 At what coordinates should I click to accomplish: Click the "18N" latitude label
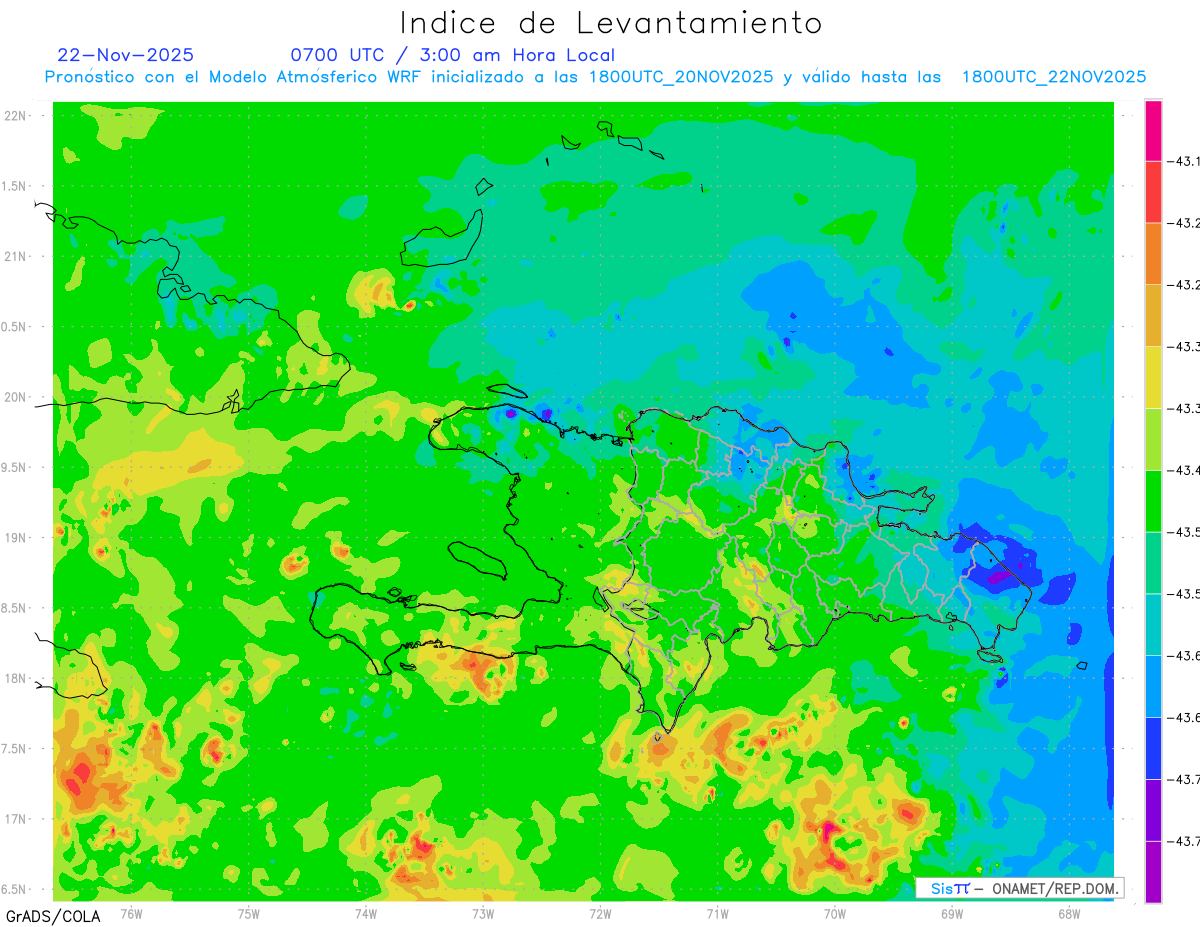pyautogui.click(x=16, y=678)
